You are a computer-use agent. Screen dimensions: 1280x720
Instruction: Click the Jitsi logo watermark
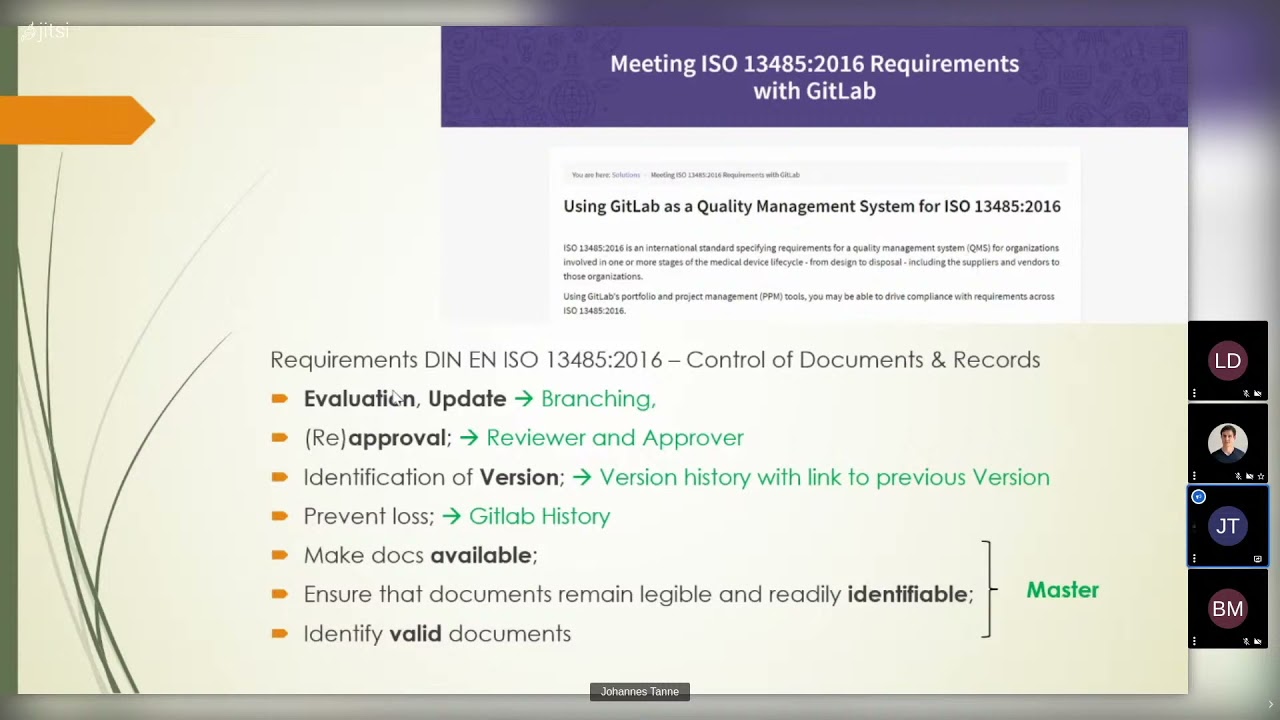pyautogui.click(x=45, y=31)
